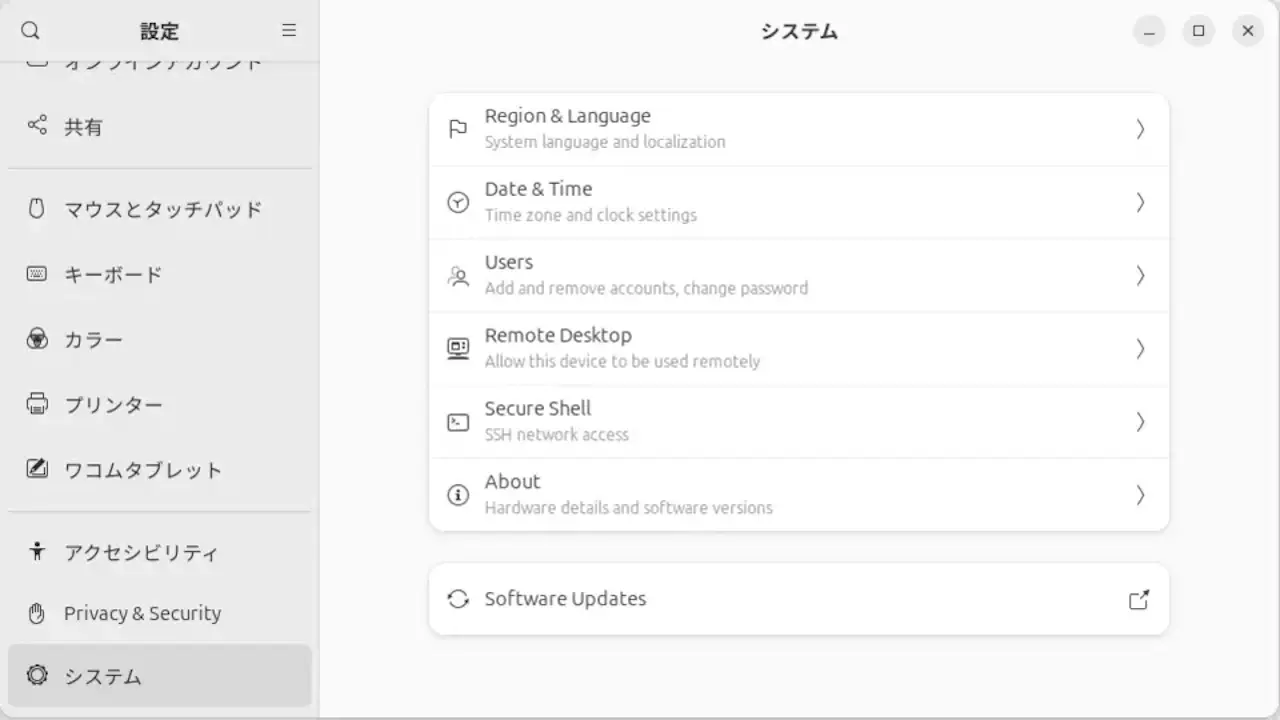The height and width of the screenshot is (720, 1280).
Task: Open Software Updates via external link icon
Action: click(1139, 599)
